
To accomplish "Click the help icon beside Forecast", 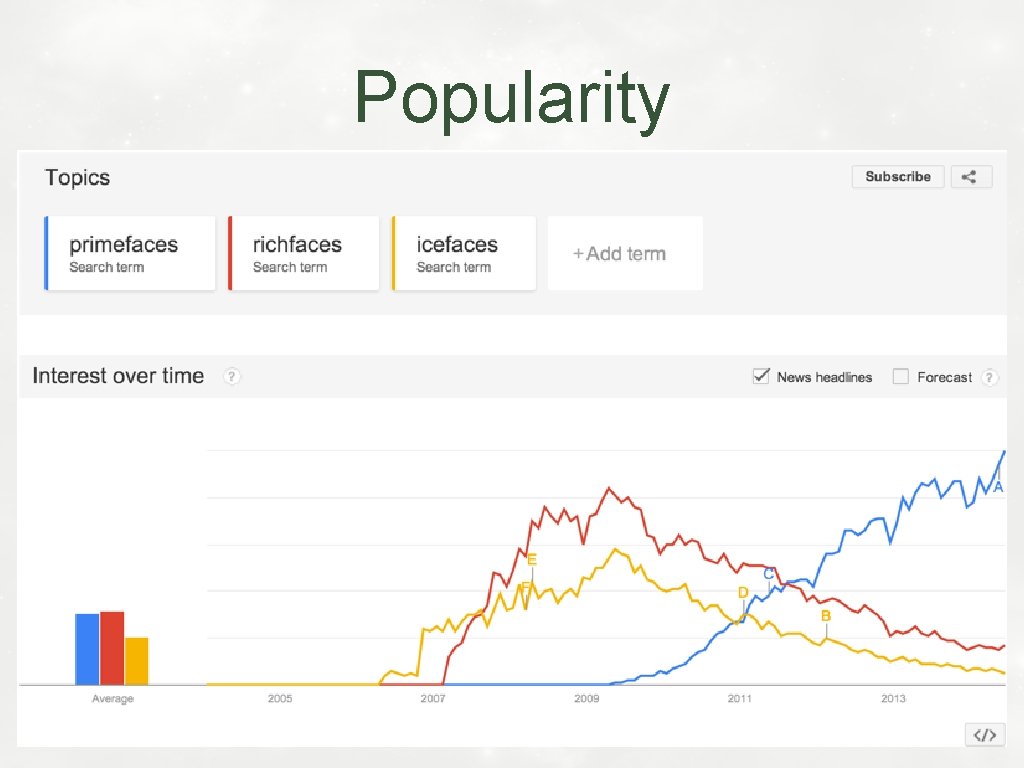I will (989, 377).
